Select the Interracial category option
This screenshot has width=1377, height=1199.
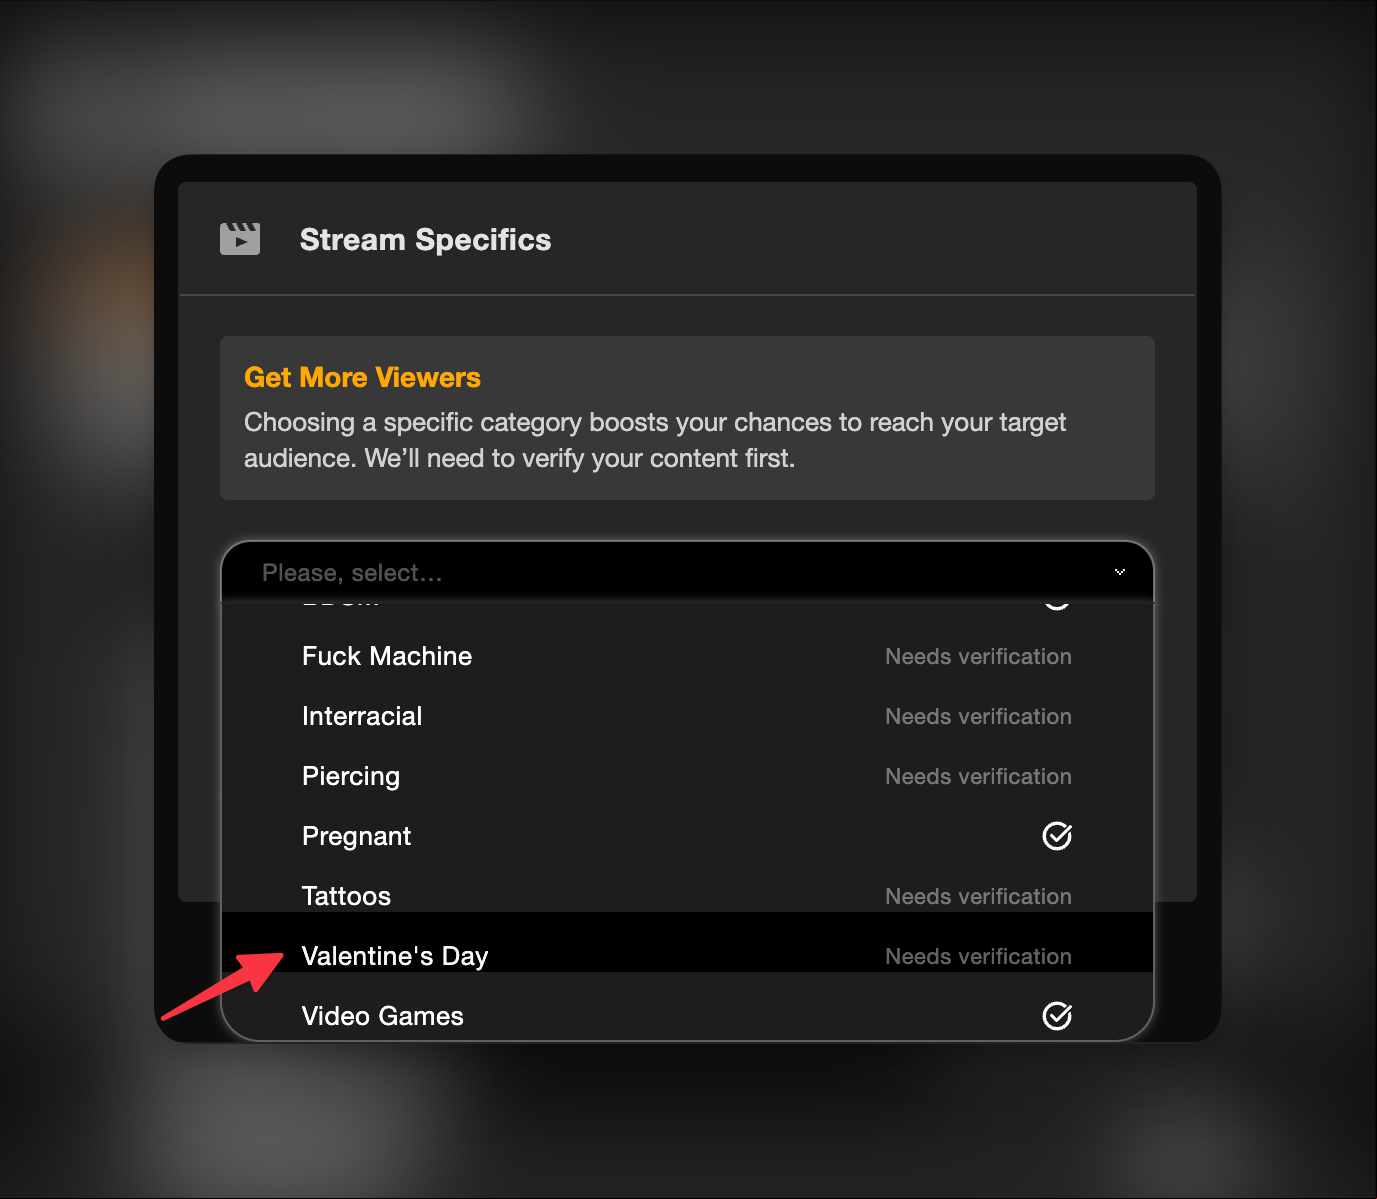pyautogui.click(x=687, y=716)
